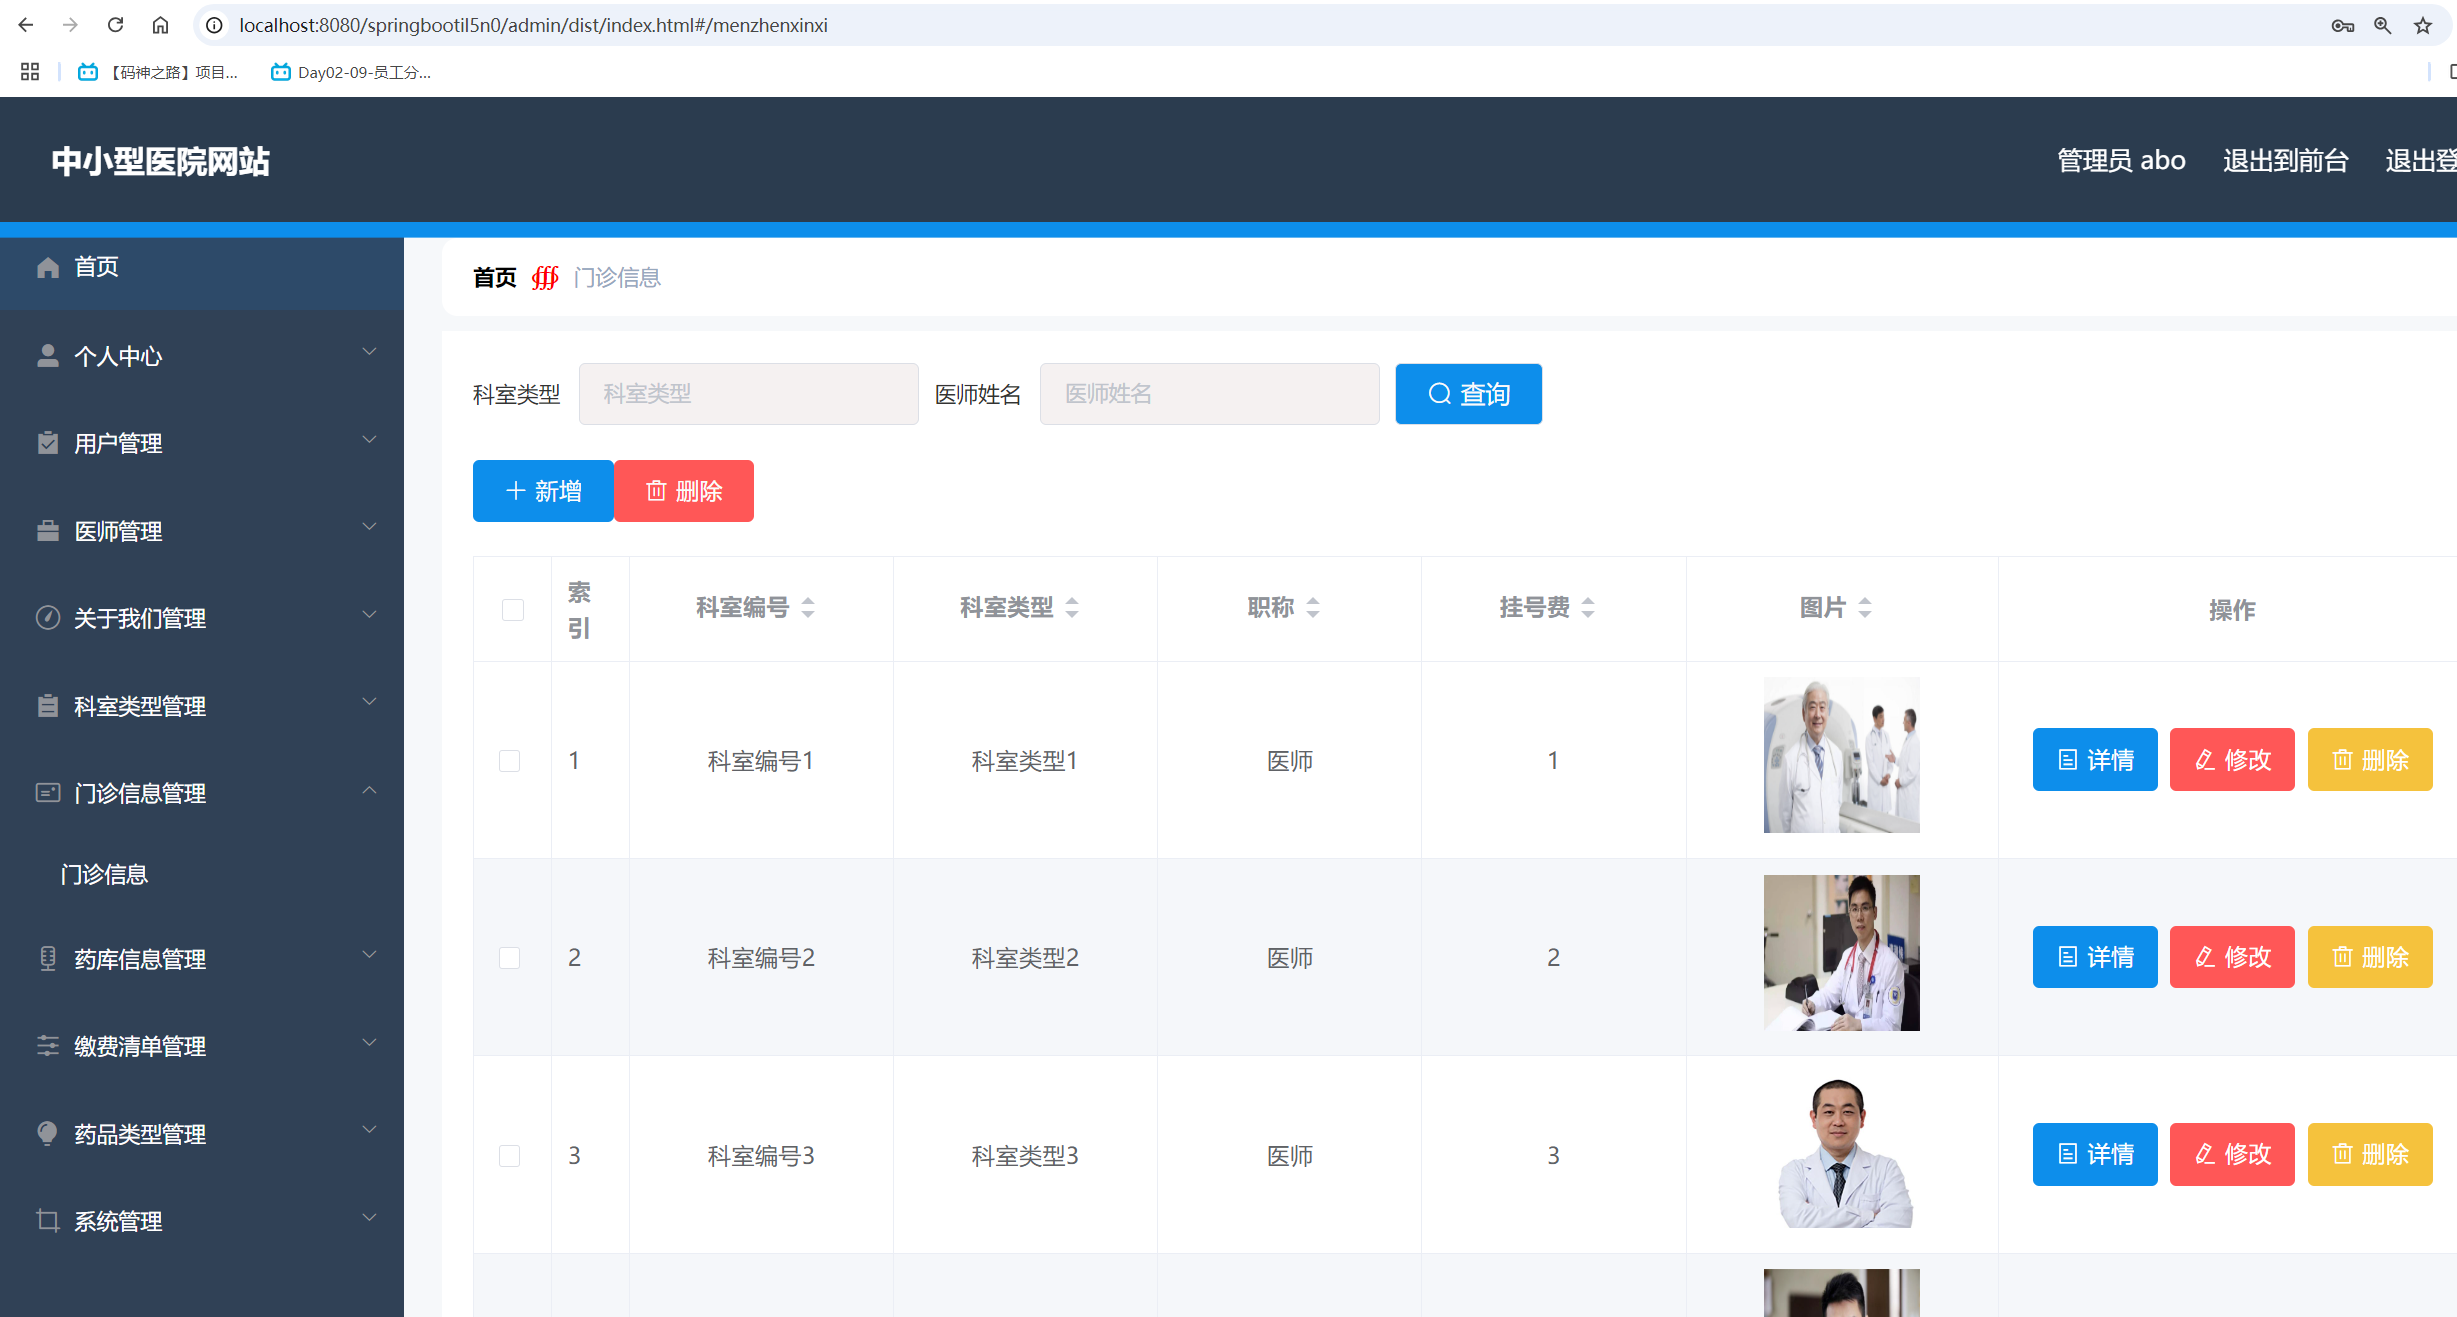
Task: Tick the checkbox for row 科室编号1
Action: click(x=510, y=761)
